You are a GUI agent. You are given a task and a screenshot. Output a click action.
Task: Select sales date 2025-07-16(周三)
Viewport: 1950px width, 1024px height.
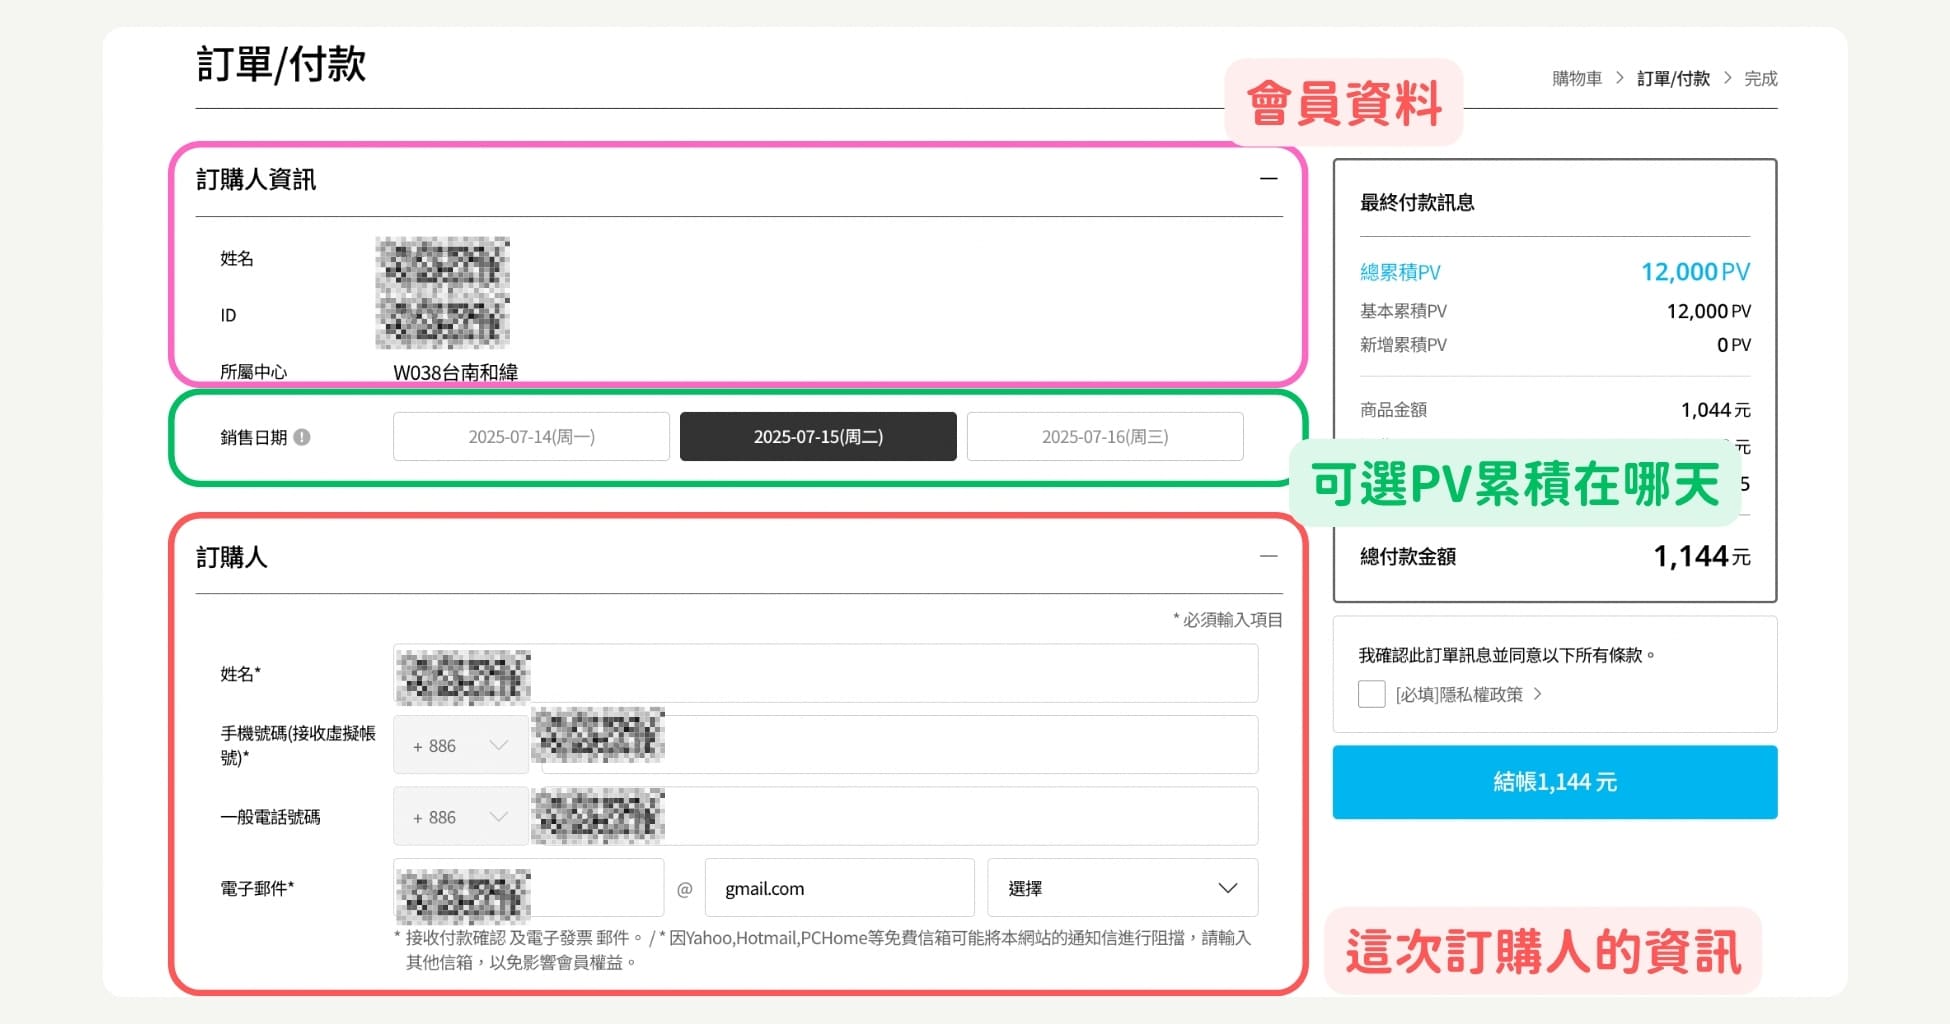pos(1105,436)
